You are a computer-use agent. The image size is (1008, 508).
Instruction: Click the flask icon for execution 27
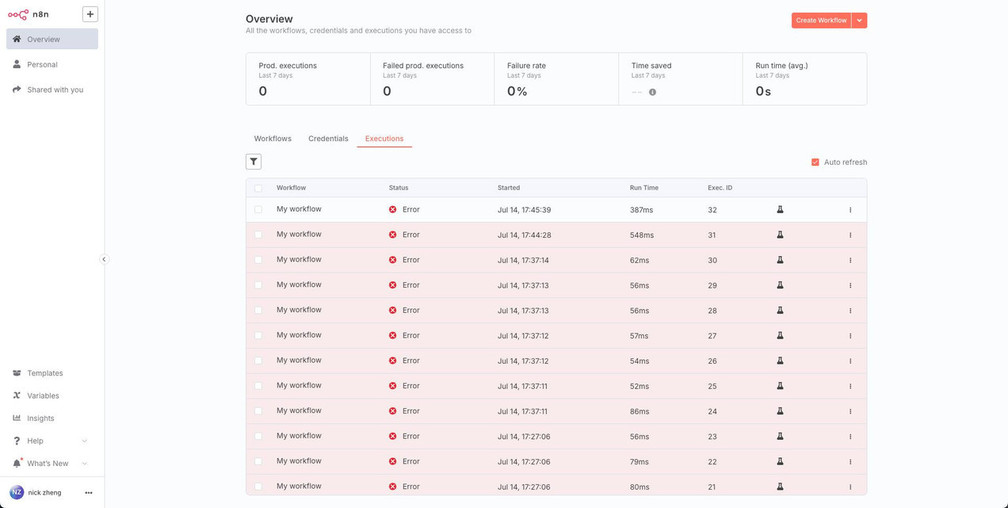pyautogui.click(x=780, y=336)
